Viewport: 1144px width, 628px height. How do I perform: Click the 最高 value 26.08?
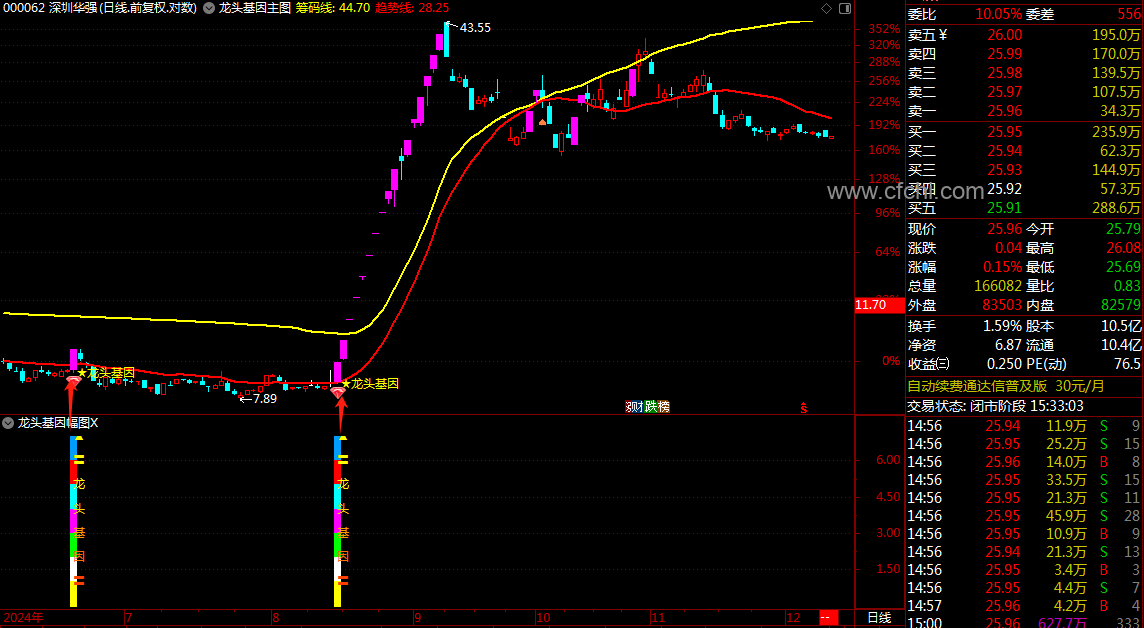tap(1124, 248)
